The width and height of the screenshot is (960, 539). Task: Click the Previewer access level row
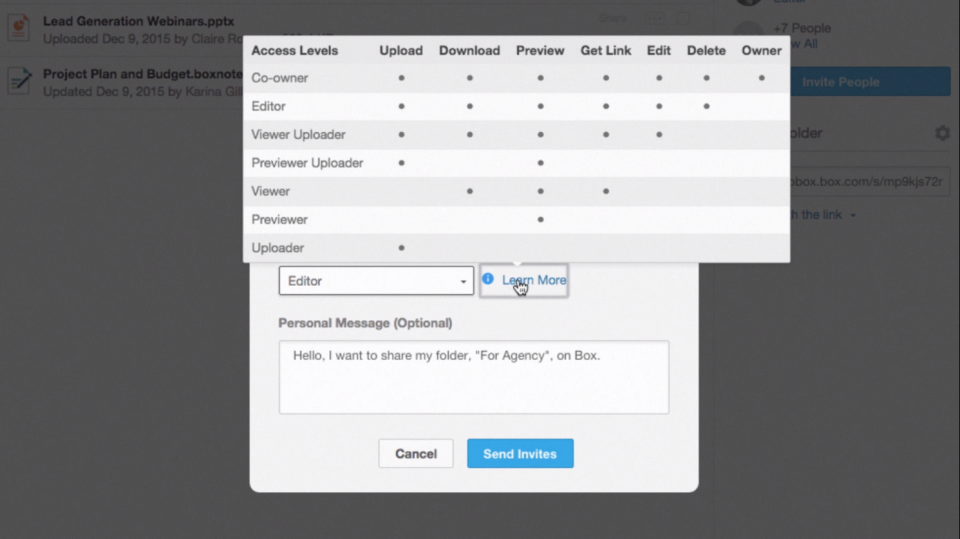(x=516, y=219)
